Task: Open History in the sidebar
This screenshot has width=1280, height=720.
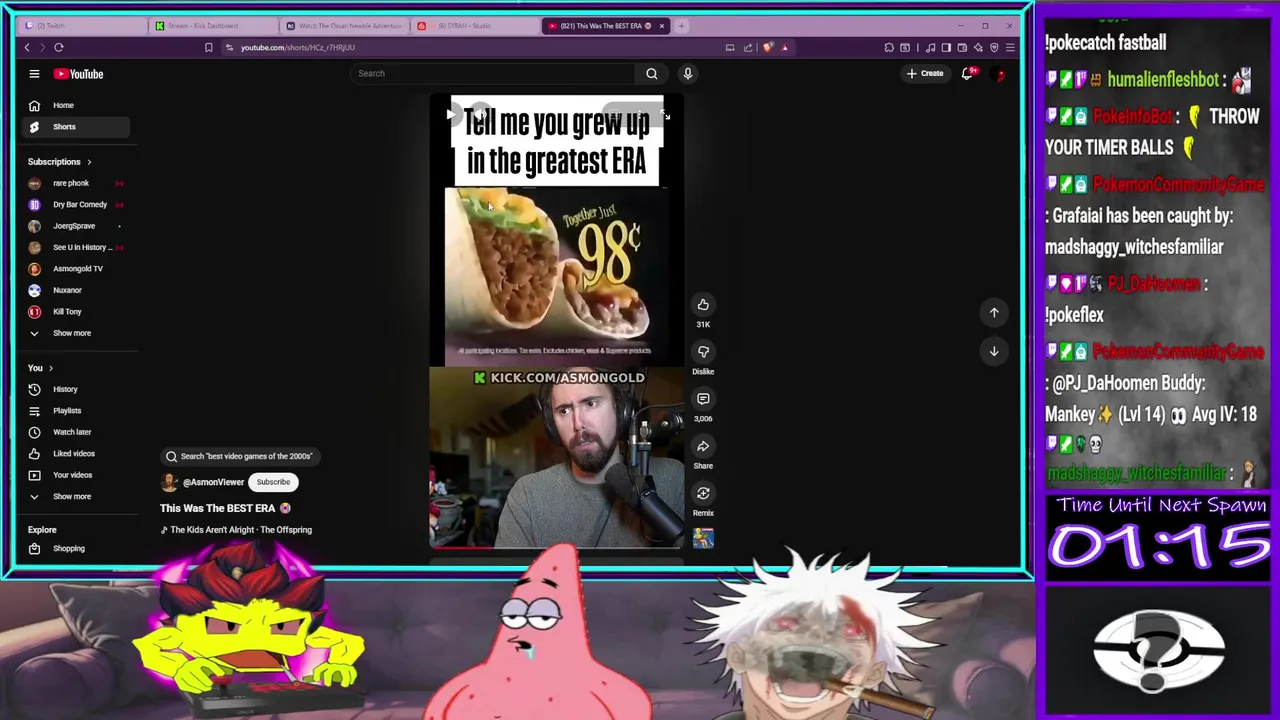Action: tap(75, 389)
